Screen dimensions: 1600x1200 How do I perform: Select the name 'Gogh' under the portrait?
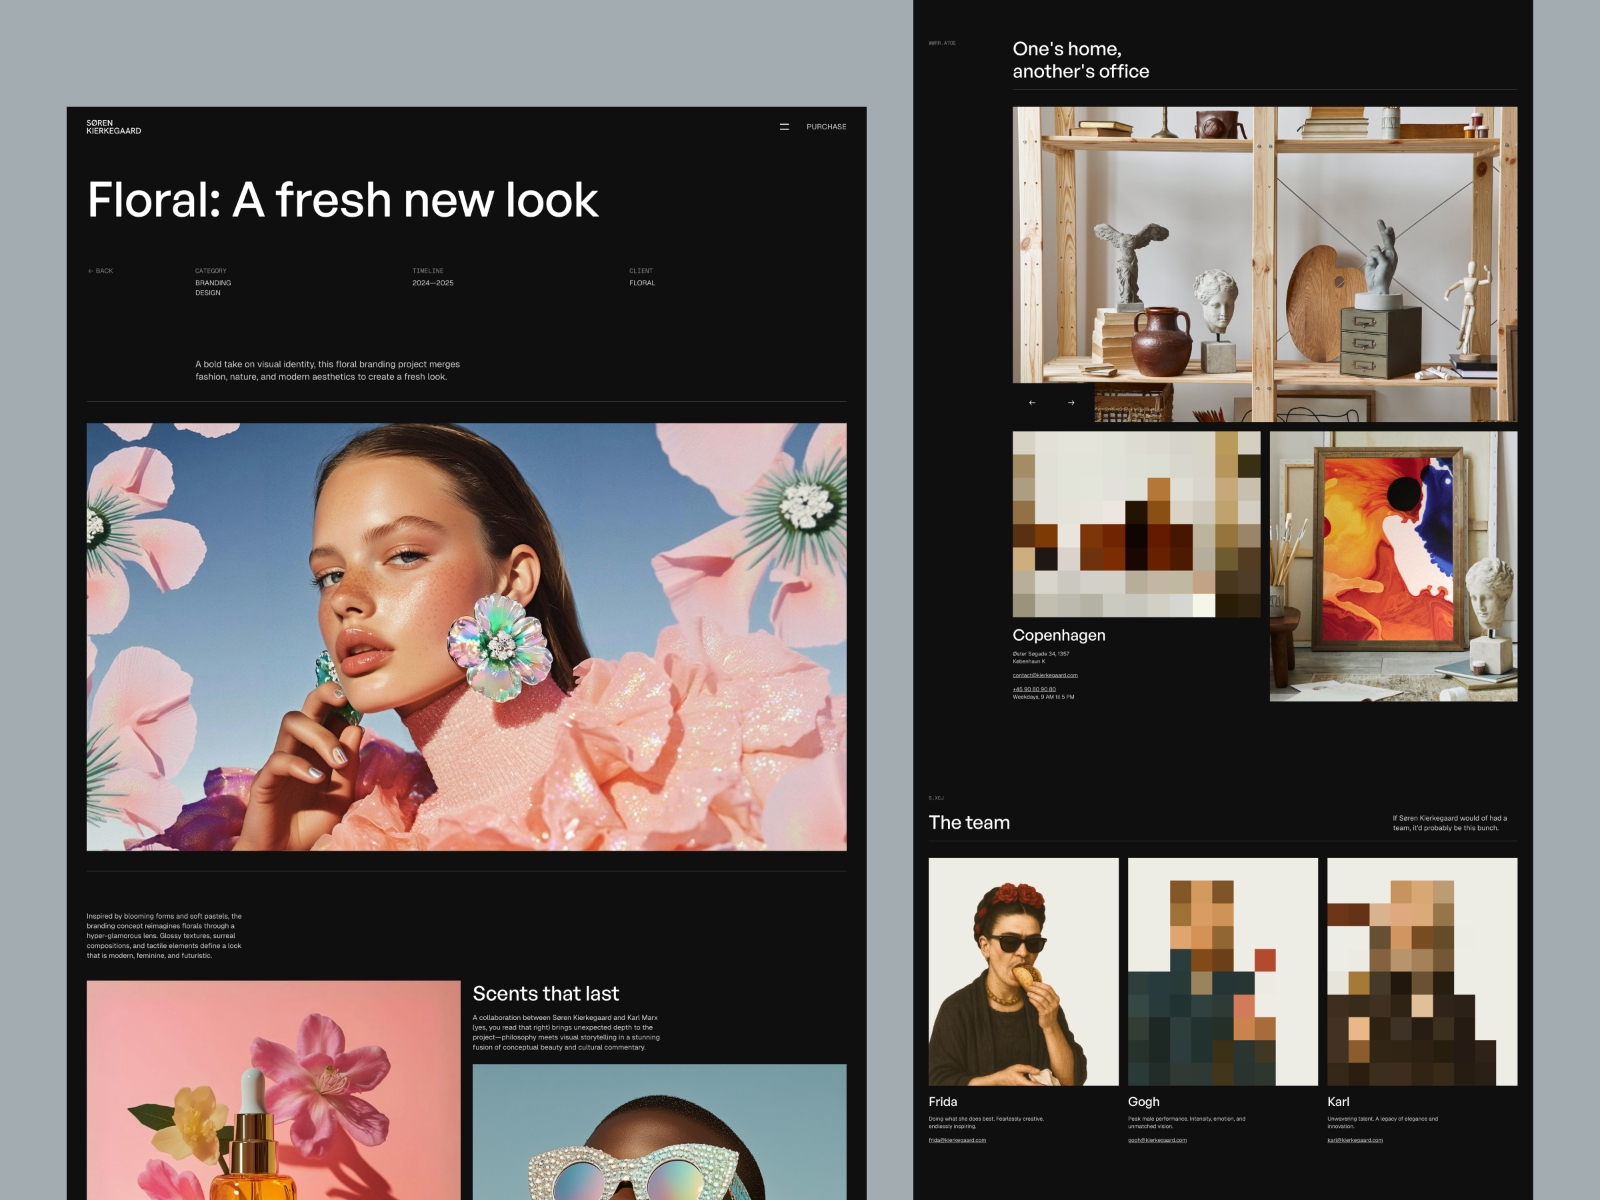coord(1144,1102)
